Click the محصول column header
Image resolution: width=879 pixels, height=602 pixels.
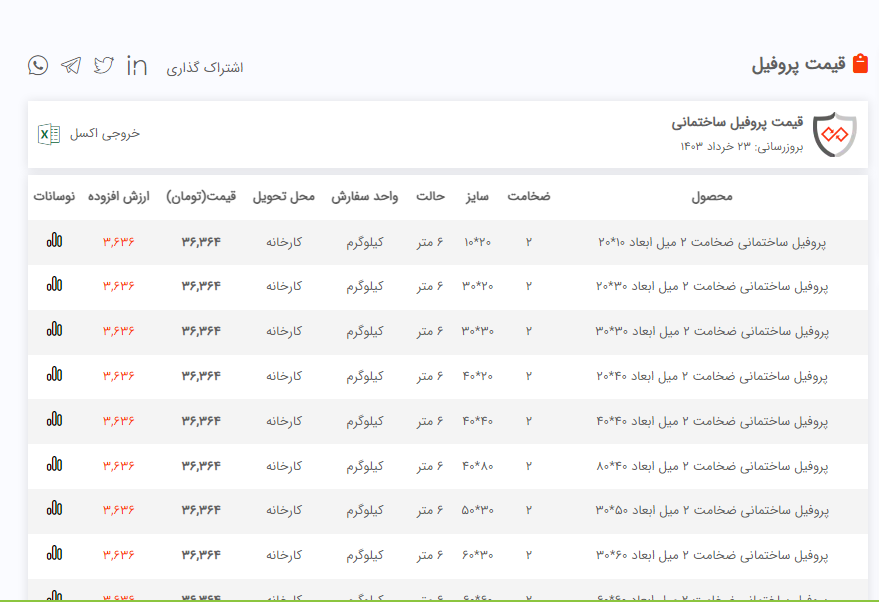(712, 197)
